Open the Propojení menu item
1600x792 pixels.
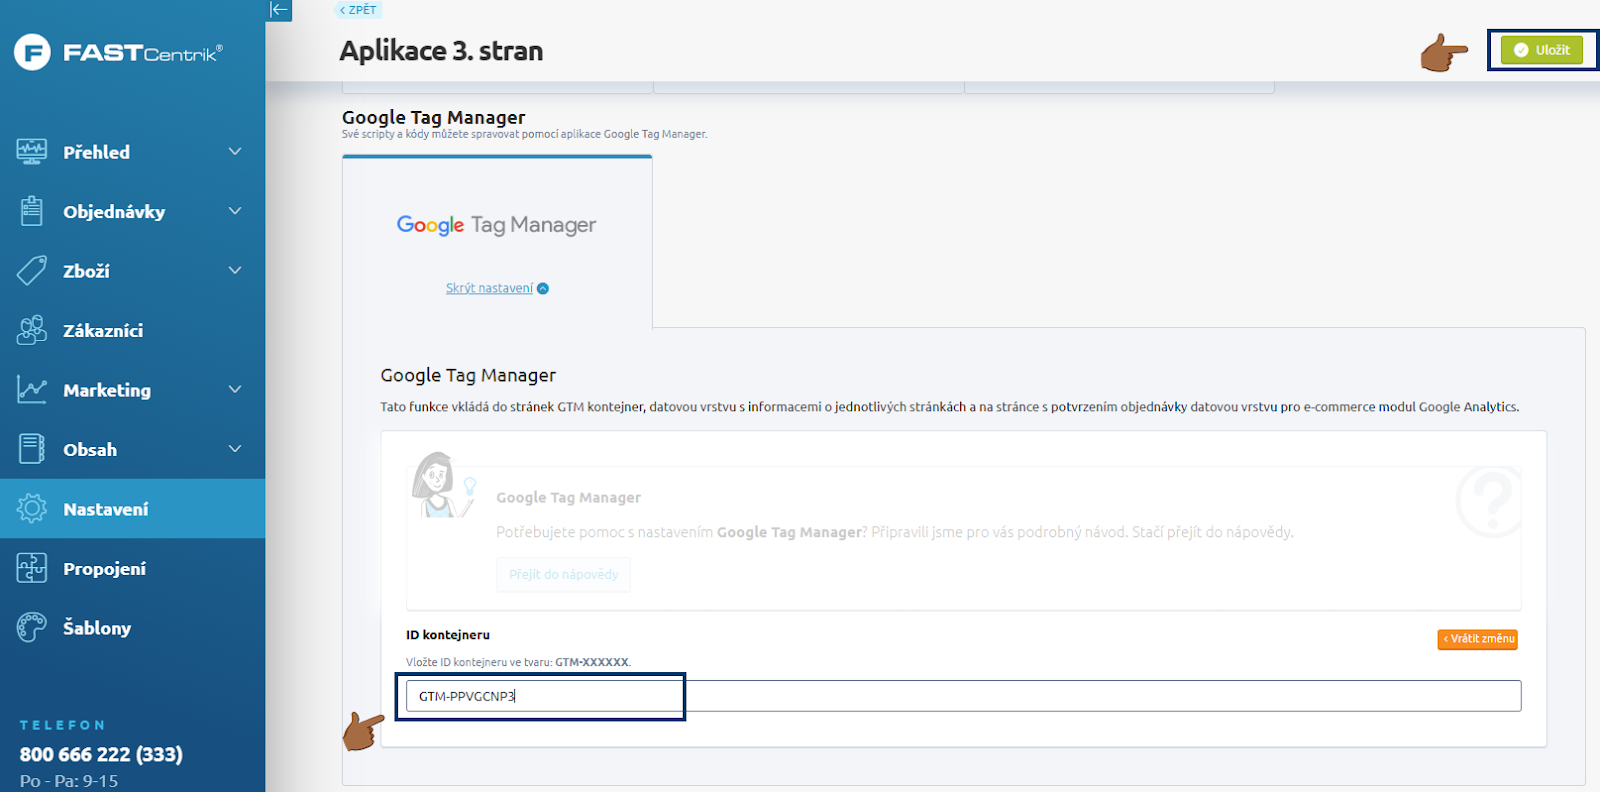[x=132, y=568]
